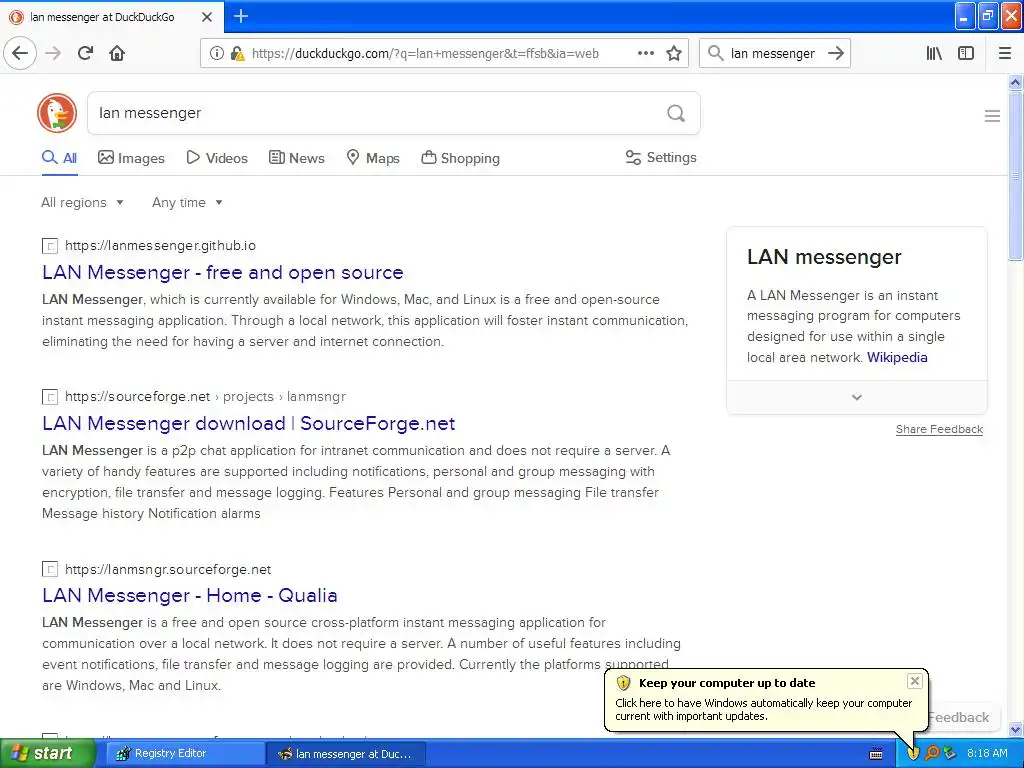Click the page scrollbar down arrow

tap(1015, 729)
